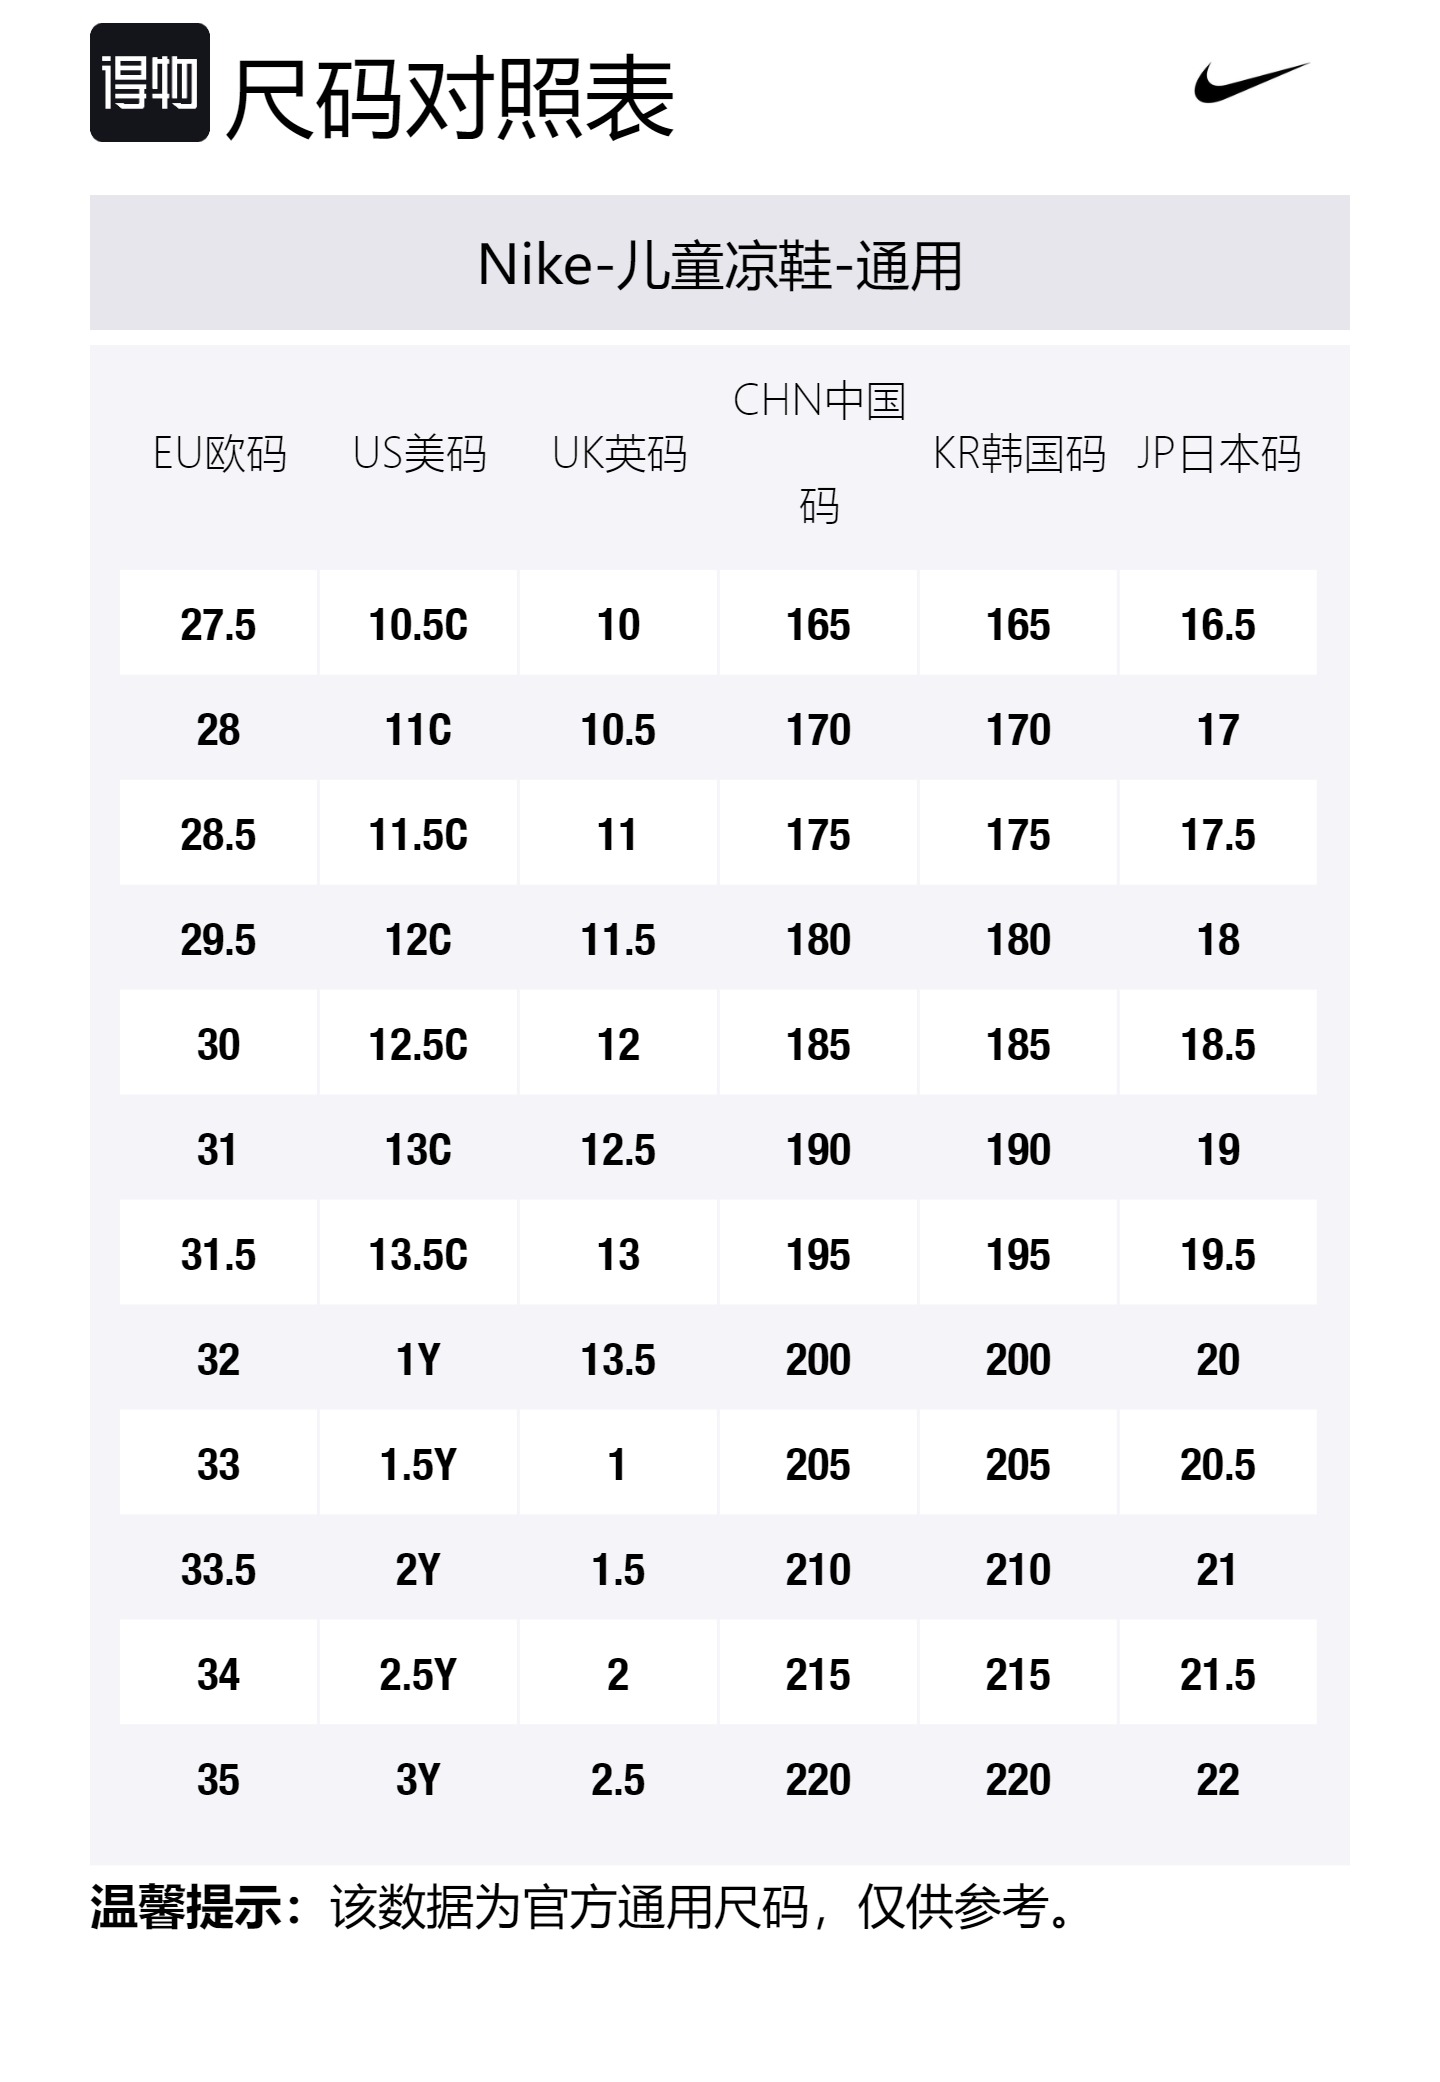Click the 得物 app logo icon
The height and width of the screenshot is (2082, 1440).
click(x=150, y=83)
